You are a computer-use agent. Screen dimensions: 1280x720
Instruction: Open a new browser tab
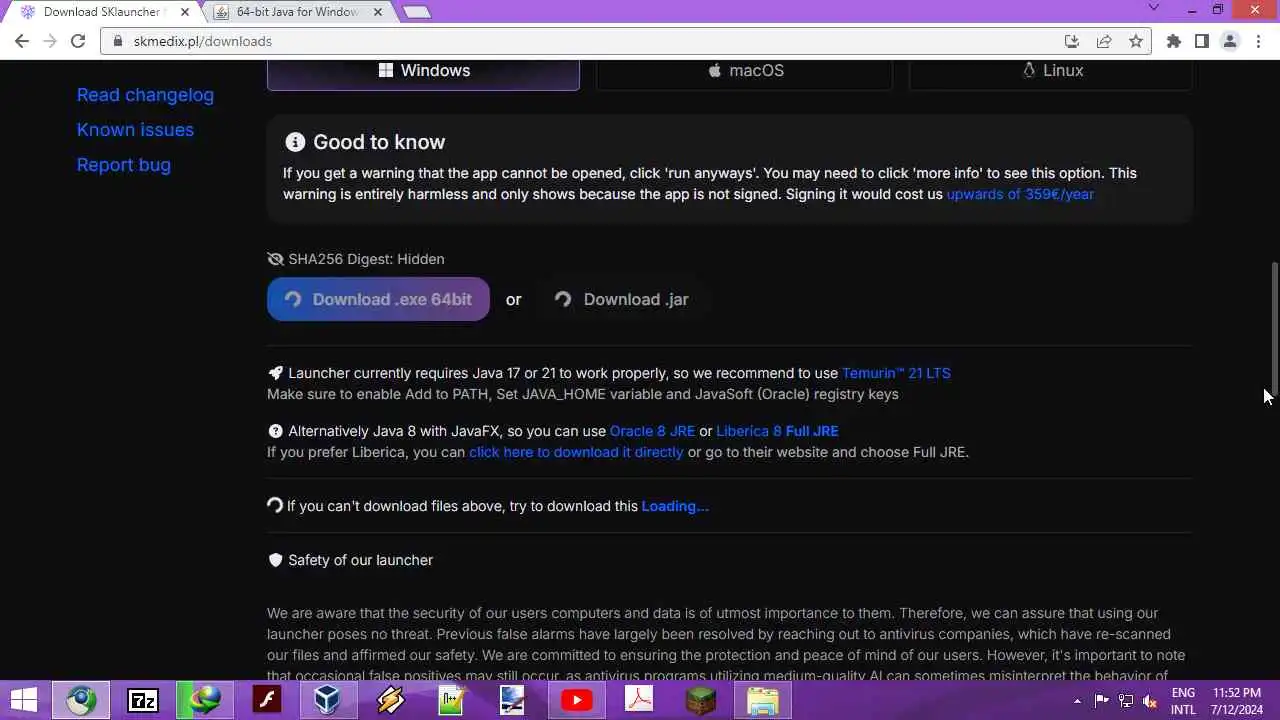pos(417,12)
